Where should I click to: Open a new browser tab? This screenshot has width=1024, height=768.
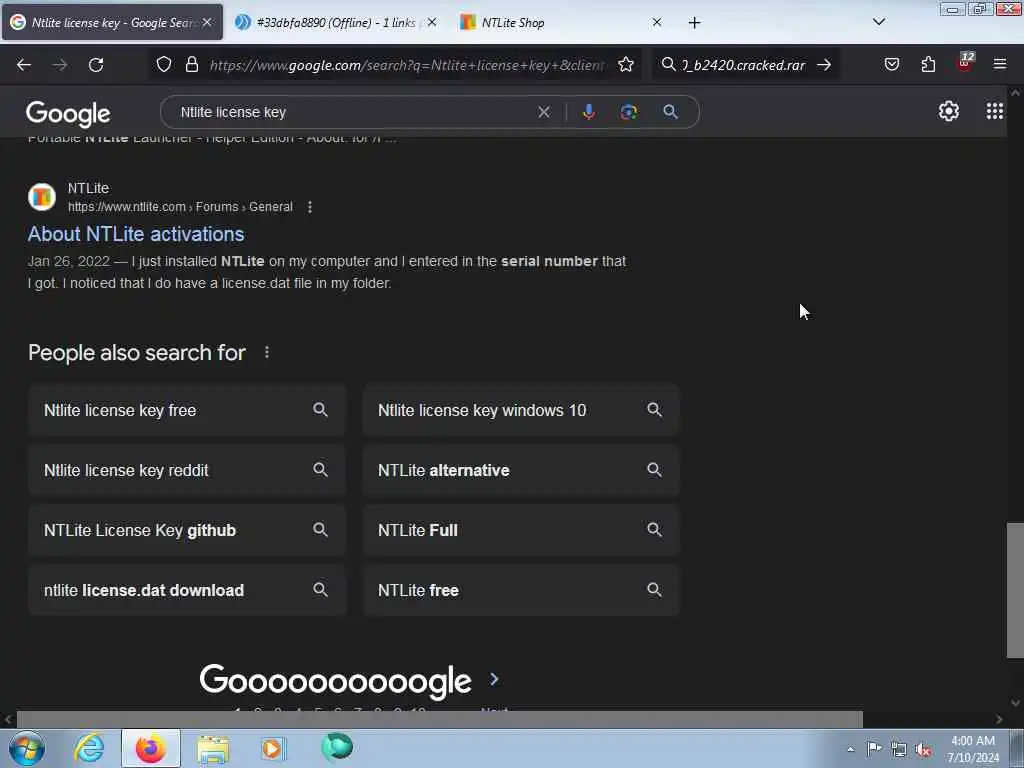point(694,23)
